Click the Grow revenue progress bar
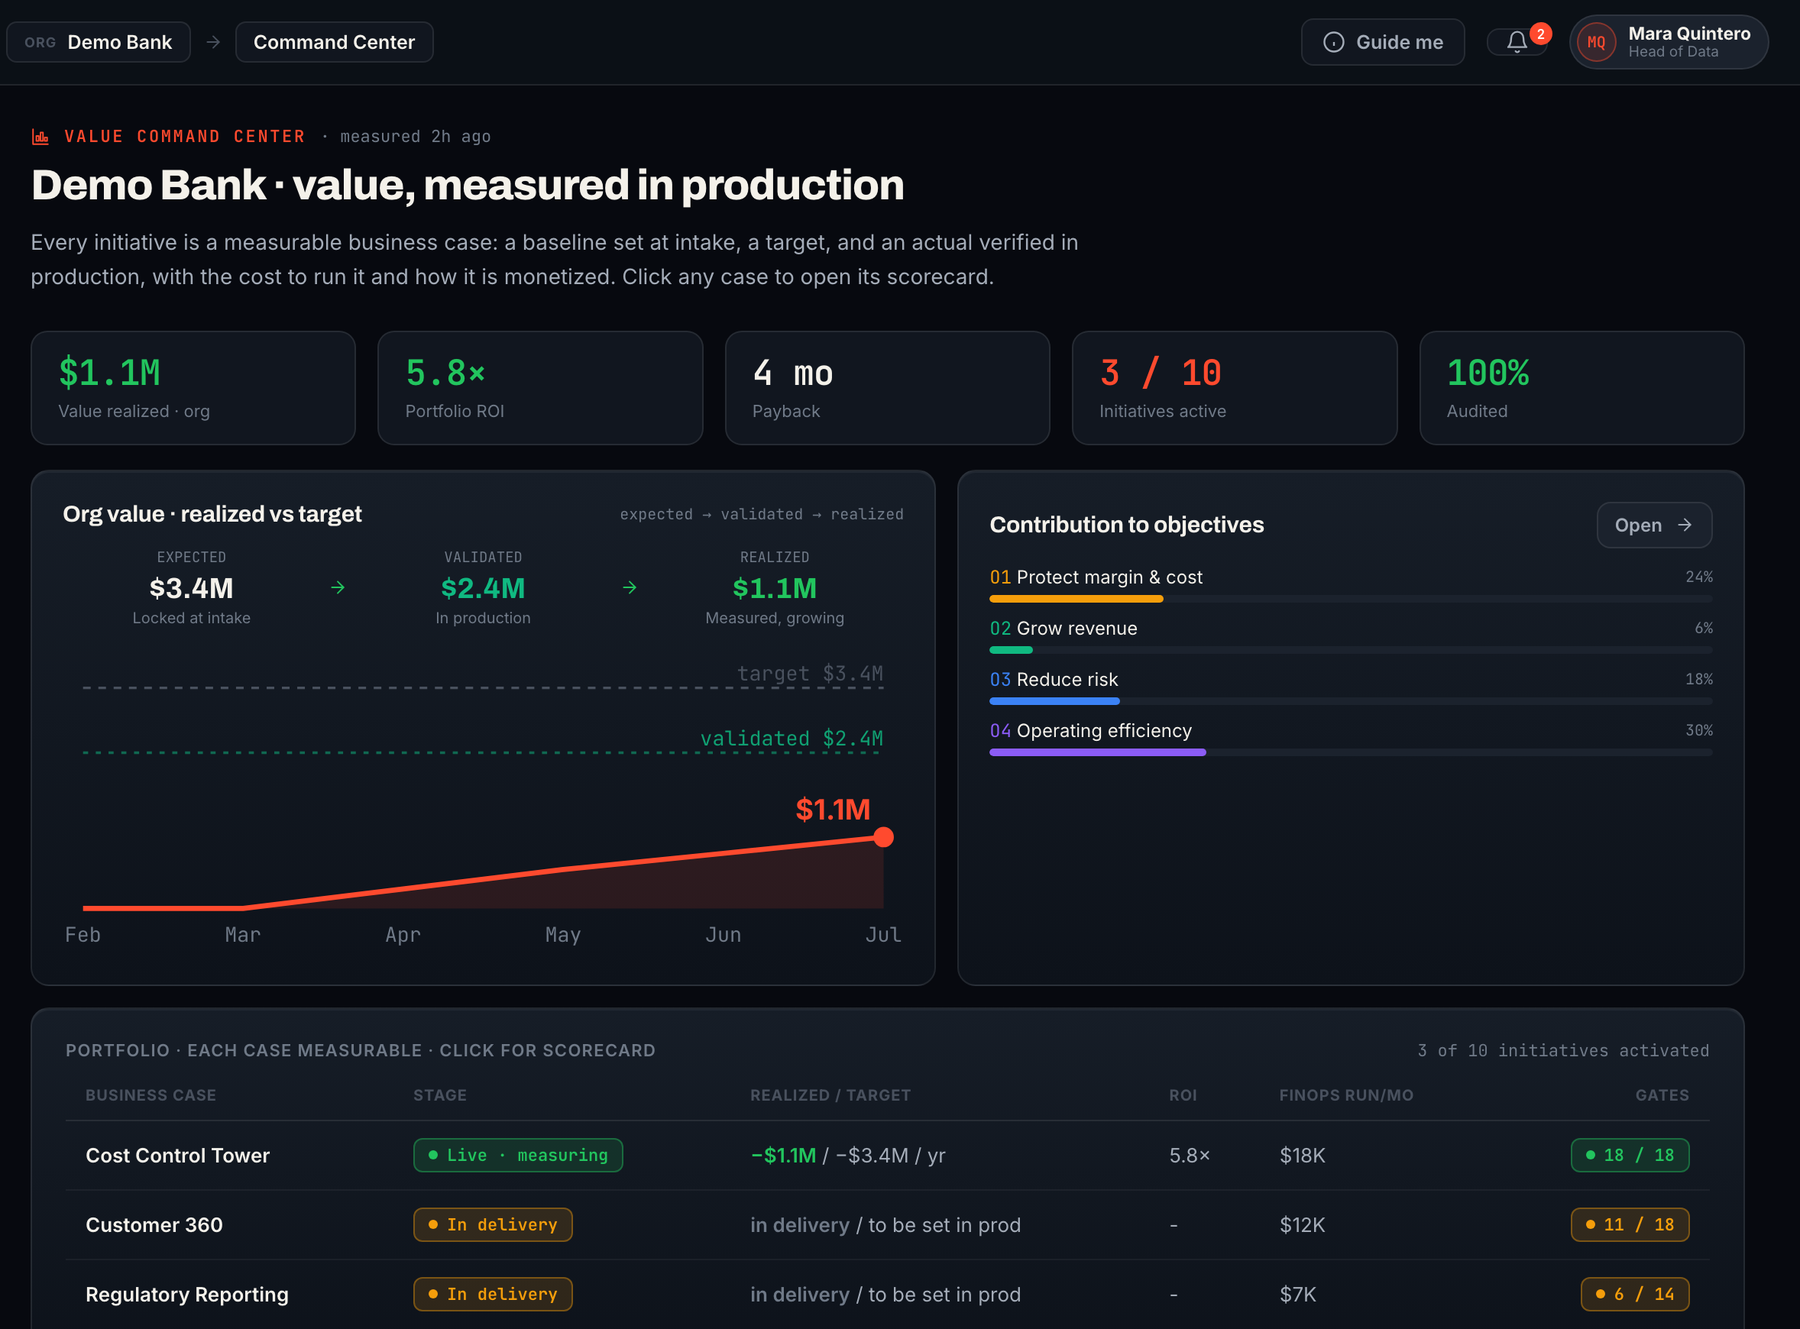 click(x=1350, y=650)
